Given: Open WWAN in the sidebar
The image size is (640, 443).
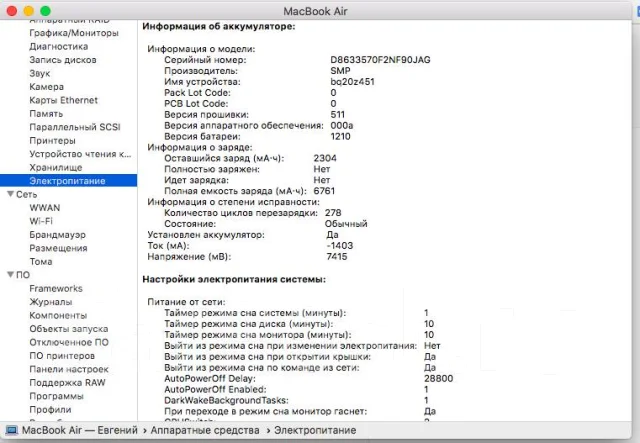Looking at the screenshot, I should pyautogui.click(x=45, y=208).
